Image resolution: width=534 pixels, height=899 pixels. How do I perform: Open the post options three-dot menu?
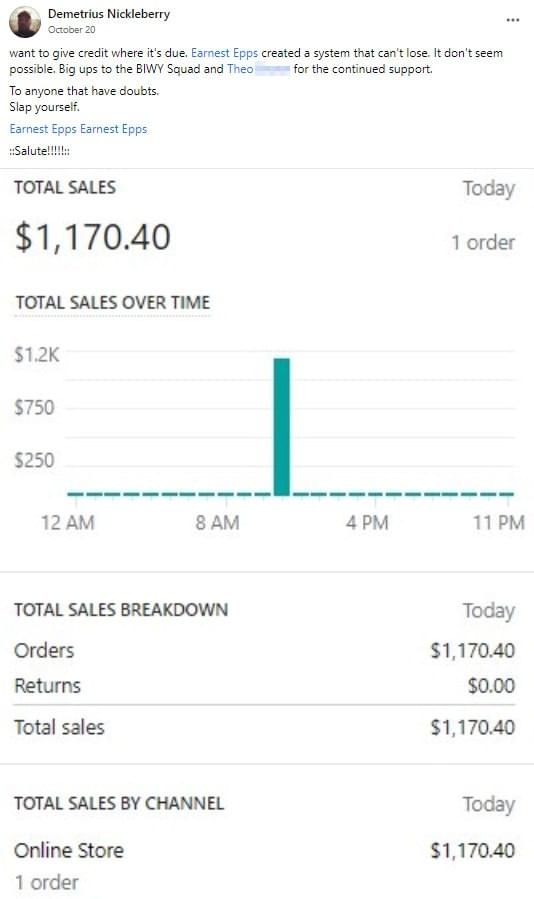[x=513, y=20]
